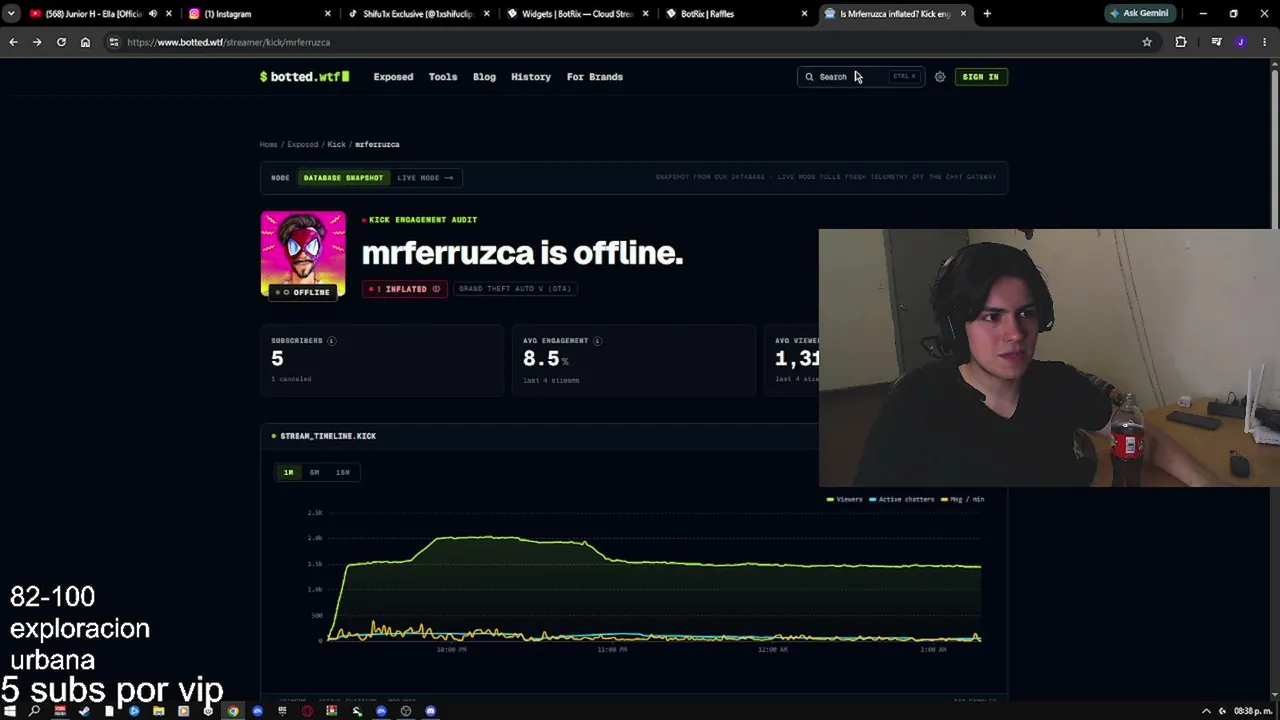The height and width of the screenshot is (720, 1280).
Task: Switch to Live Mode
Action: pos(425,178)
